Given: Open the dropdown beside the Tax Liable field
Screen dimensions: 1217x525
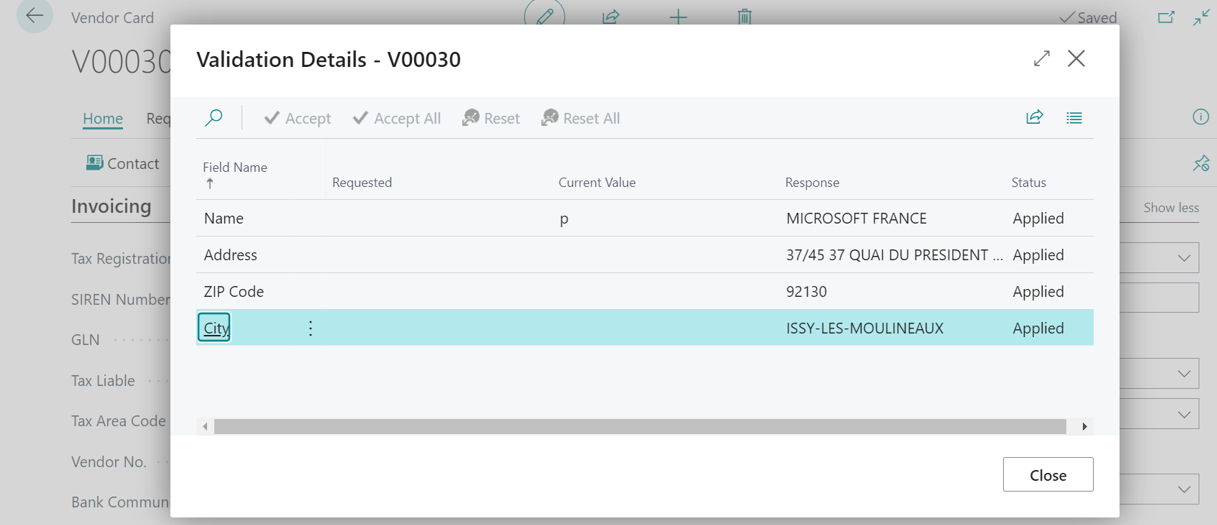Looking at the screenshot, I should pyautogui.click(x=1184, y=374).
